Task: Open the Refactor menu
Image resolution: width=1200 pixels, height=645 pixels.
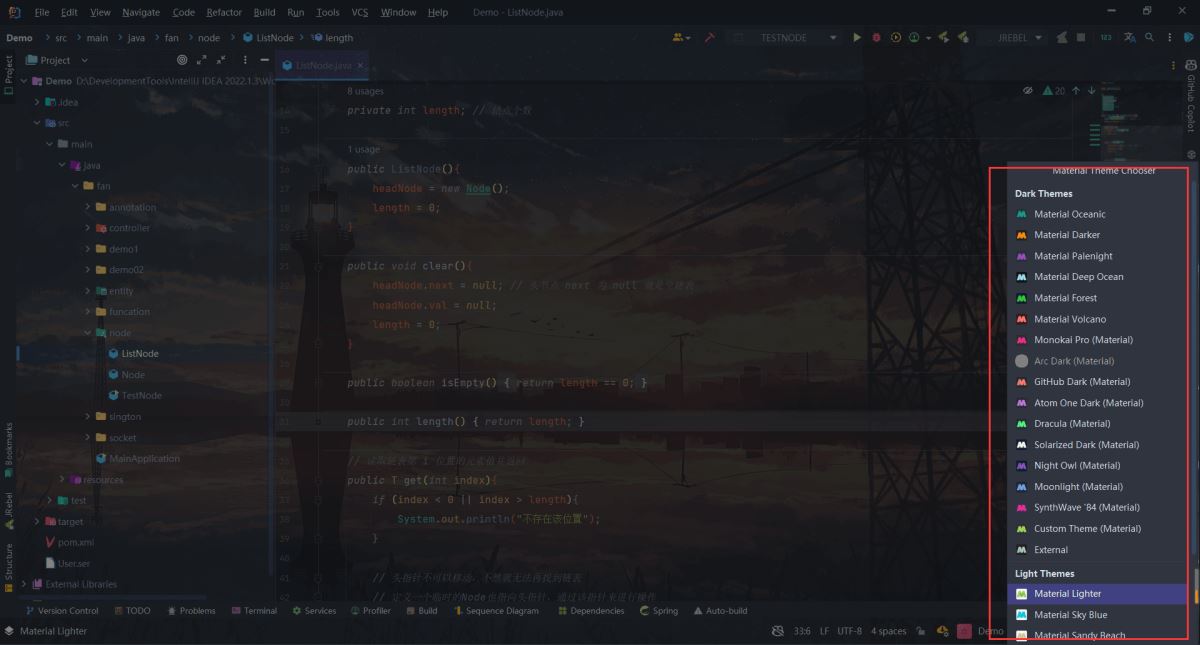Action: pyautogui.click(x=224, y=12)
